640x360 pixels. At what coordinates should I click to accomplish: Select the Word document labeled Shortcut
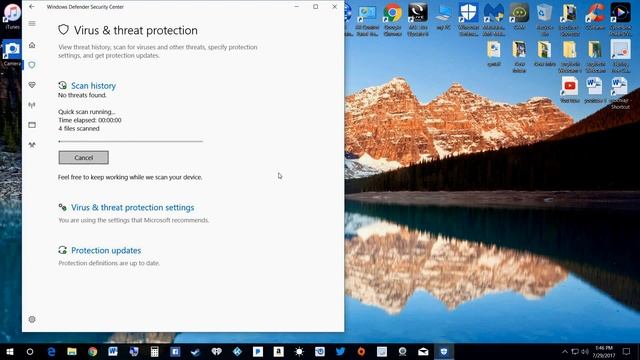click(620, 93)
